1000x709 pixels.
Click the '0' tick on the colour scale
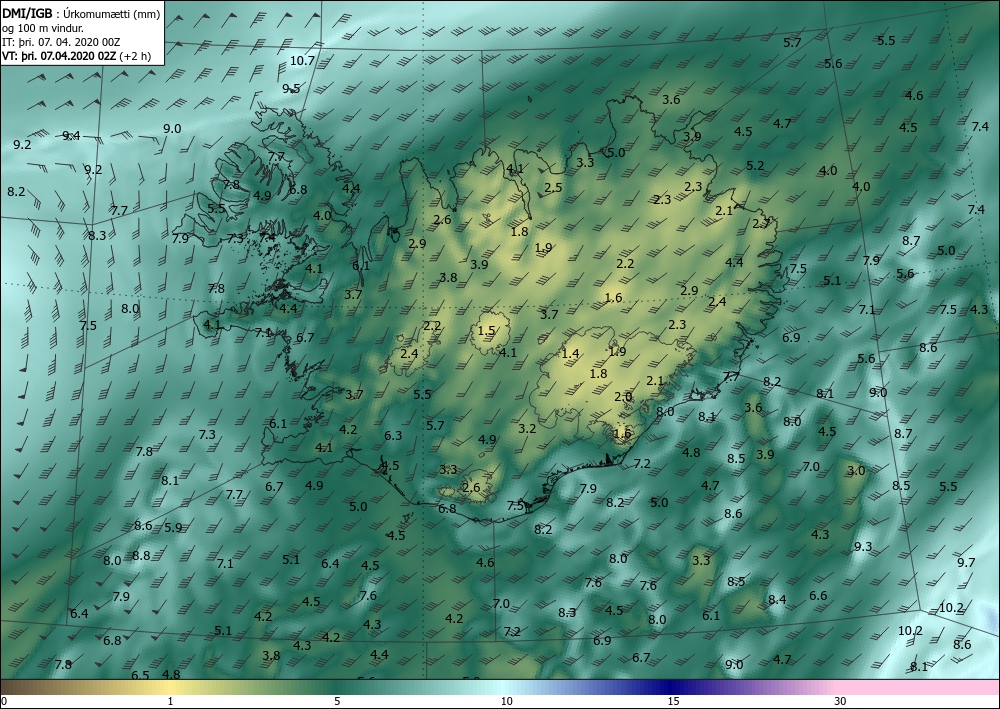coord(4,702)
